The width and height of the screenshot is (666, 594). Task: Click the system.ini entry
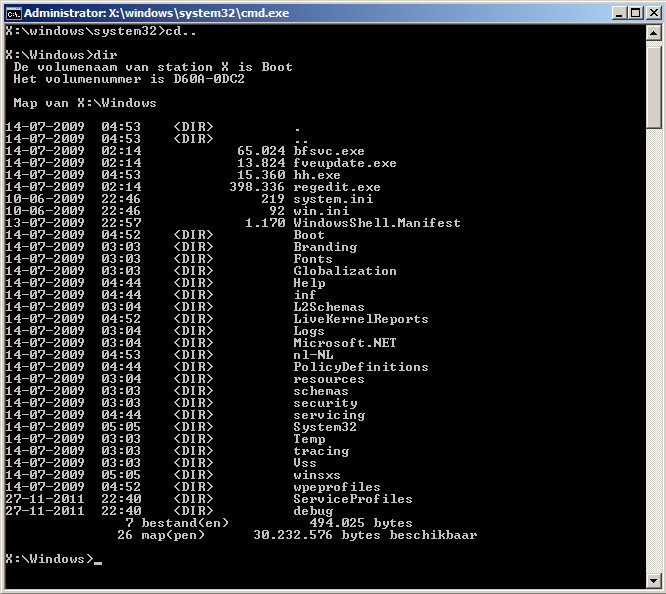(333, 199)
